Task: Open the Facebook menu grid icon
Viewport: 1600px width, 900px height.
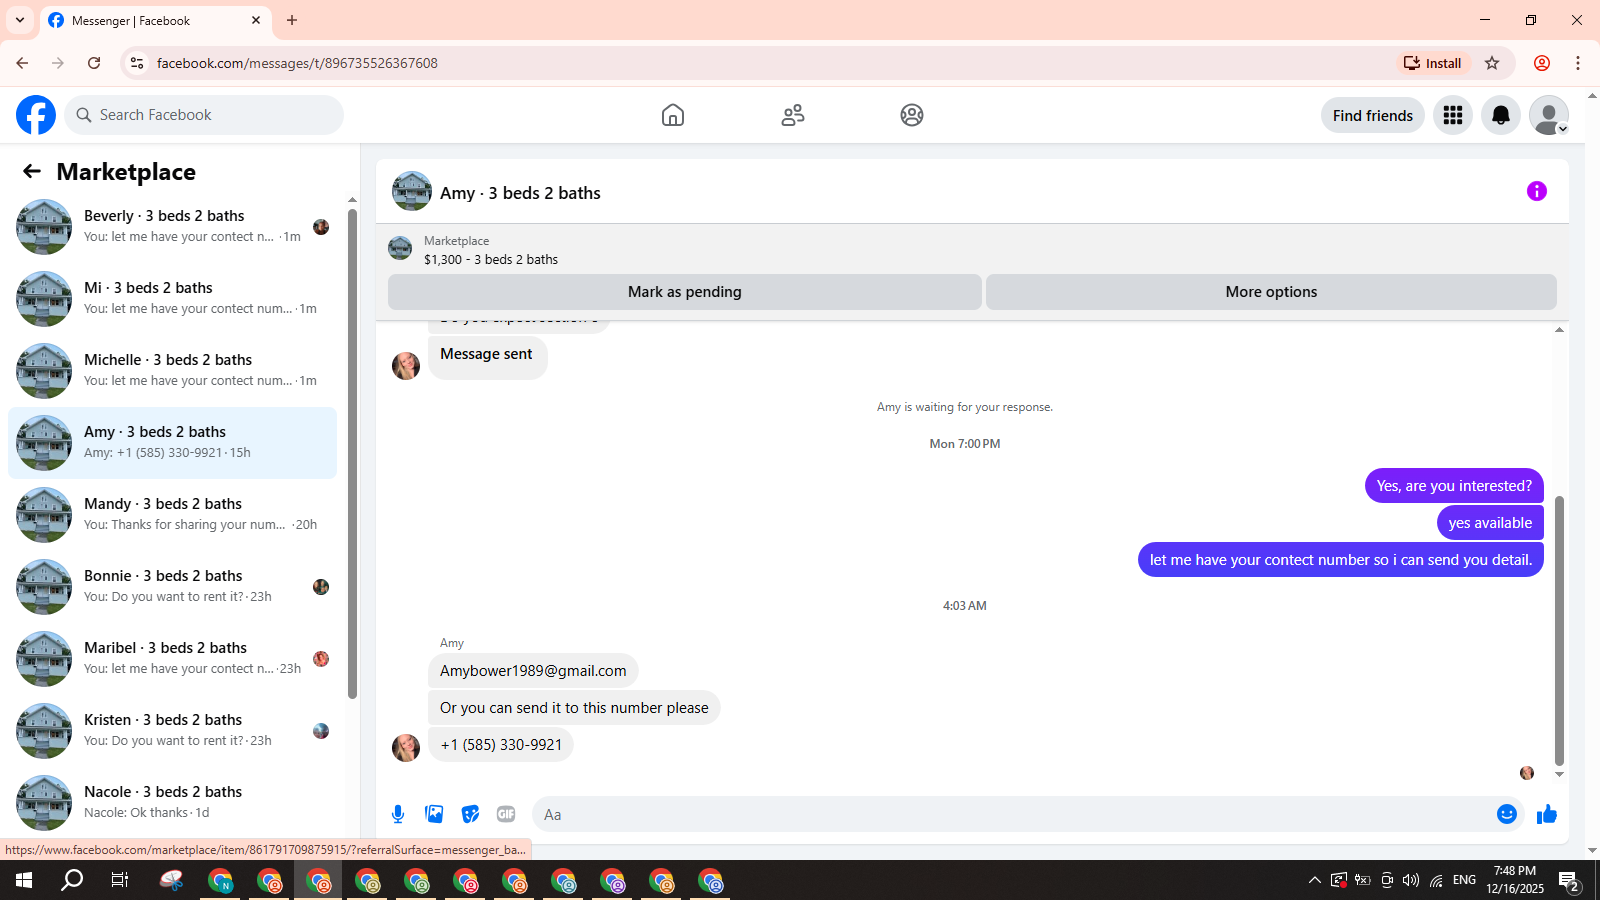Action: (x=1453, y=115)
